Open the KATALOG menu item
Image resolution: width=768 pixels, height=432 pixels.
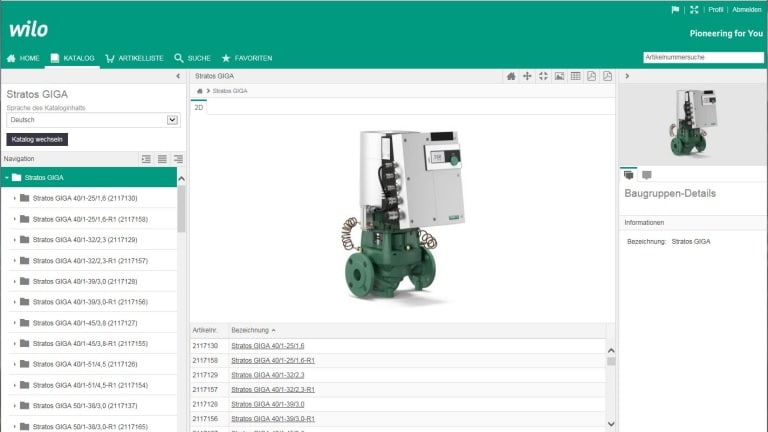point(72,58)
